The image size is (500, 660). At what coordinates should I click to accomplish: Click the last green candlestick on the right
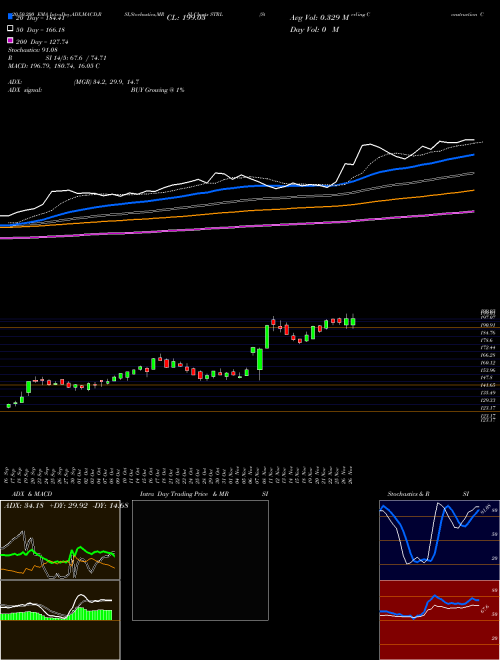point(353,322)
